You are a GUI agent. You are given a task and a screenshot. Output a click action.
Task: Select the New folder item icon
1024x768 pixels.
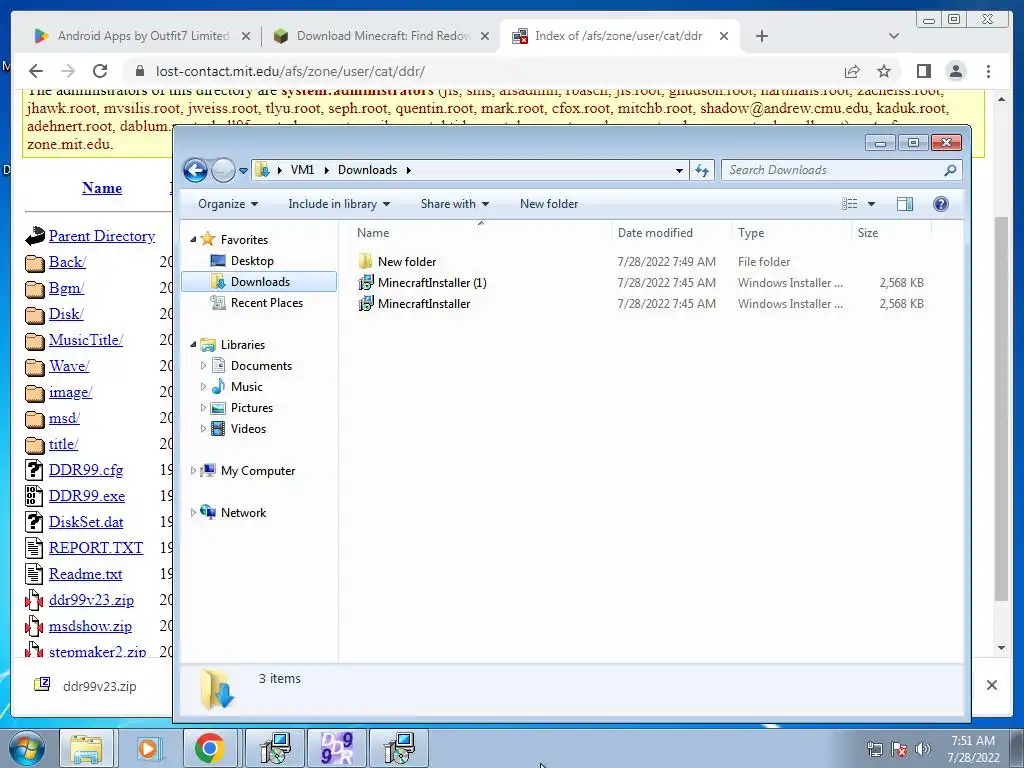366,262
